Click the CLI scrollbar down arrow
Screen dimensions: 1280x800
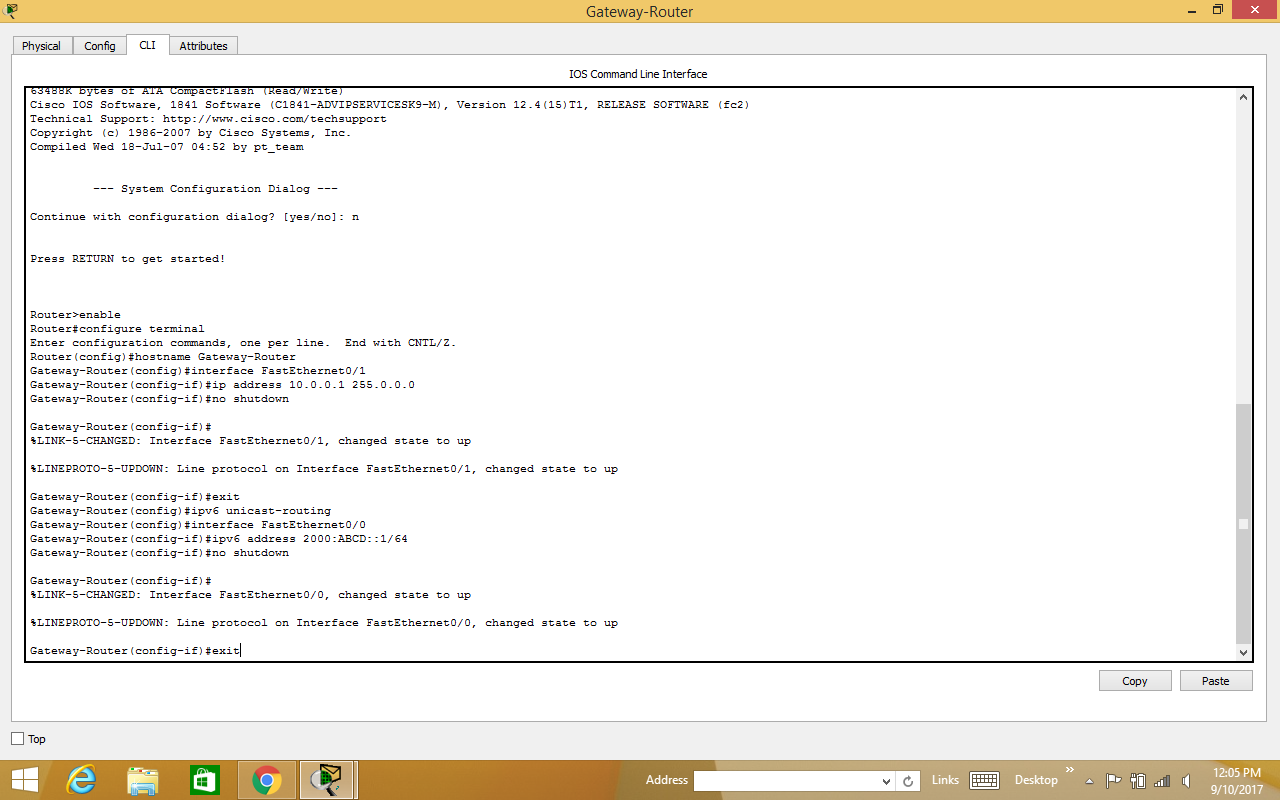point(1243,652)
